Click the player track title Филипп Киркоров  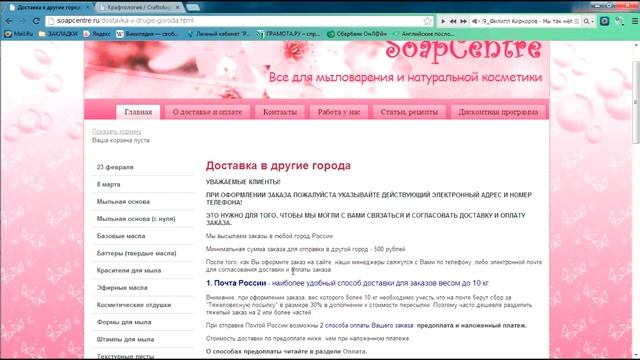click(527, 21)
